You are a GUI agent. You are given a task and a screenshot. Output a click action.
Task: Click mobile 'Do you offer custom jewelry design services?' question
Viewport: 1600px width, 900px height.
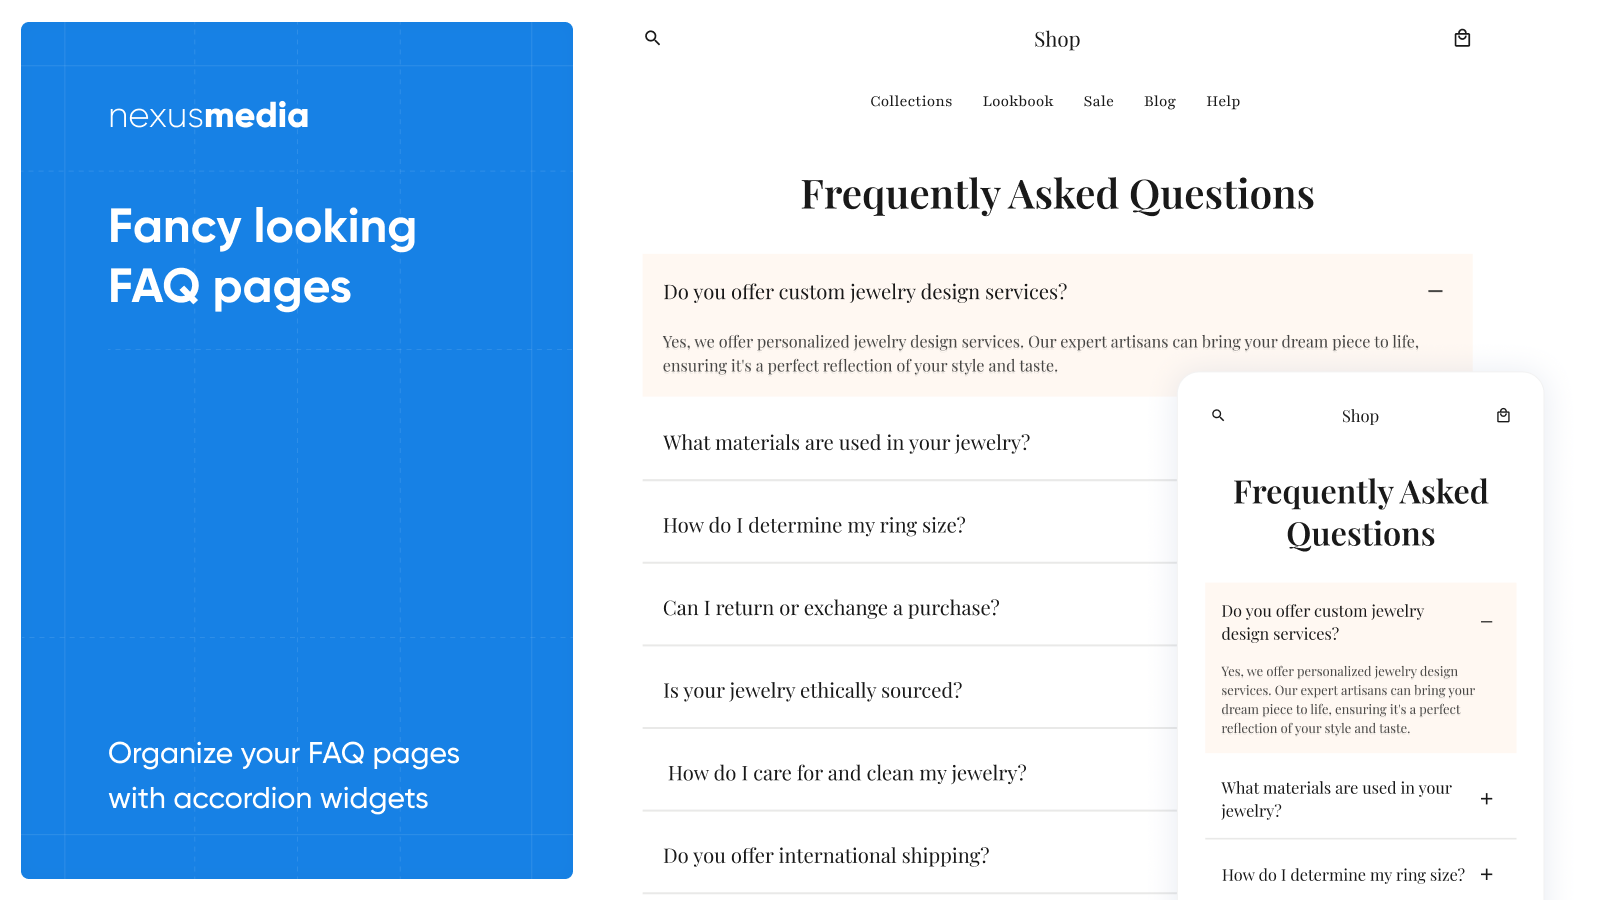(x=1322, y=622)
